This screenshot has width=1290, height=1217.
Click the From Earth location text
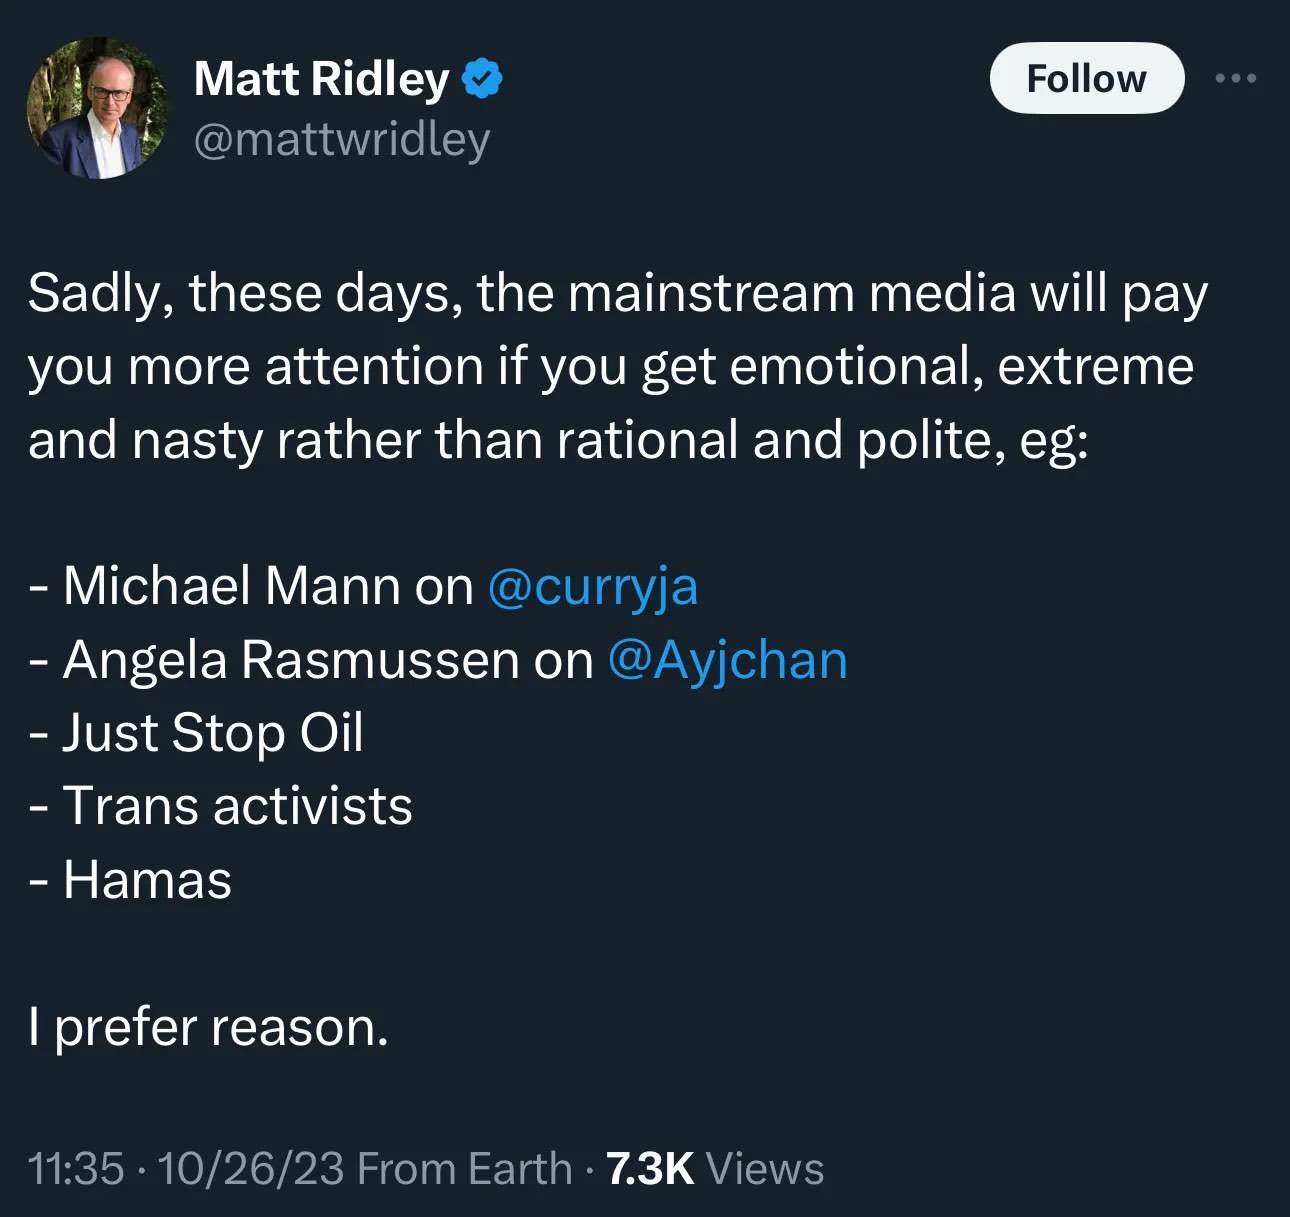(x=464, y=1168)
